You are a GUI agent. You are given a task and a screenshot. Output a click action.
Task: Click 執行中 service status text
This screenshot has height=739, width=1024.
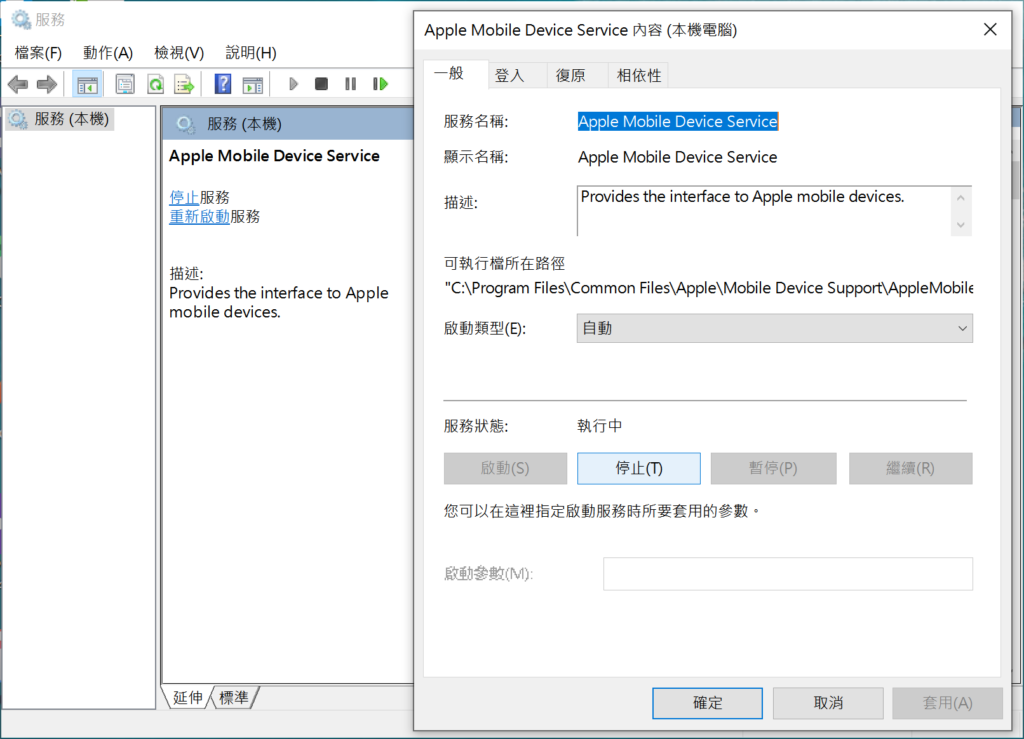(x=600, y=426)
